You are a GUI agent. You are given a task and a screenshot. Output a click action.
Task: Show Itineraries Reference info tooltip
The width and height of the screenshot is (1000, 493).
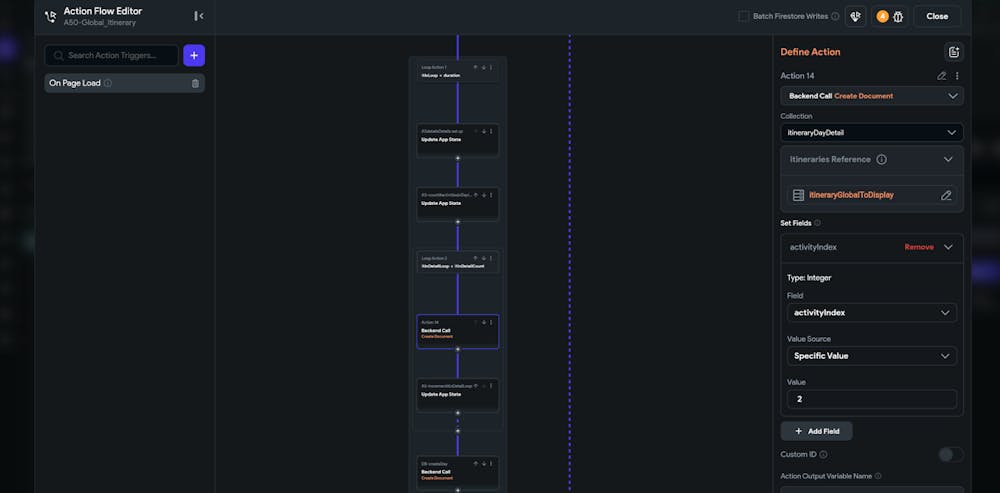click(x=881, y=159)
